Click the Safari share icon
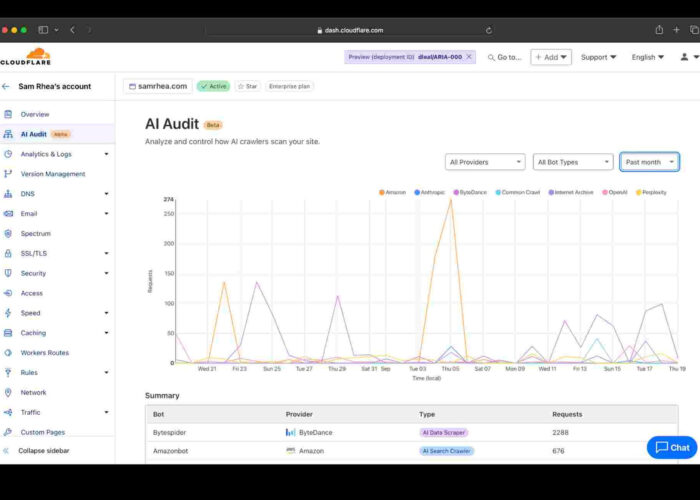 (x=659, y=30)
